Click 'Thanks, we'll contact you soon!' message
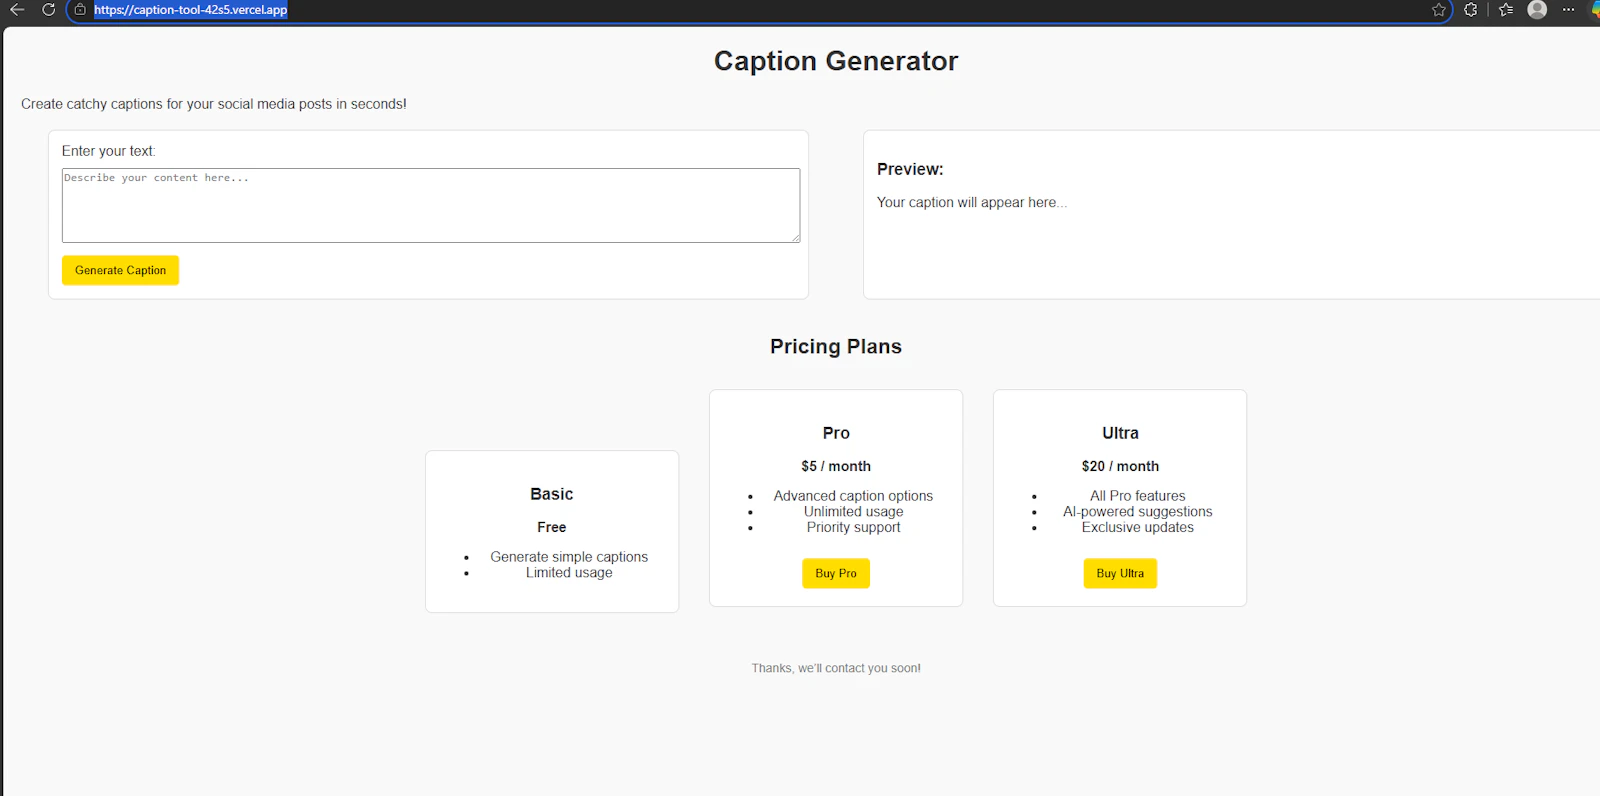1600x796 pixels. 836,668
